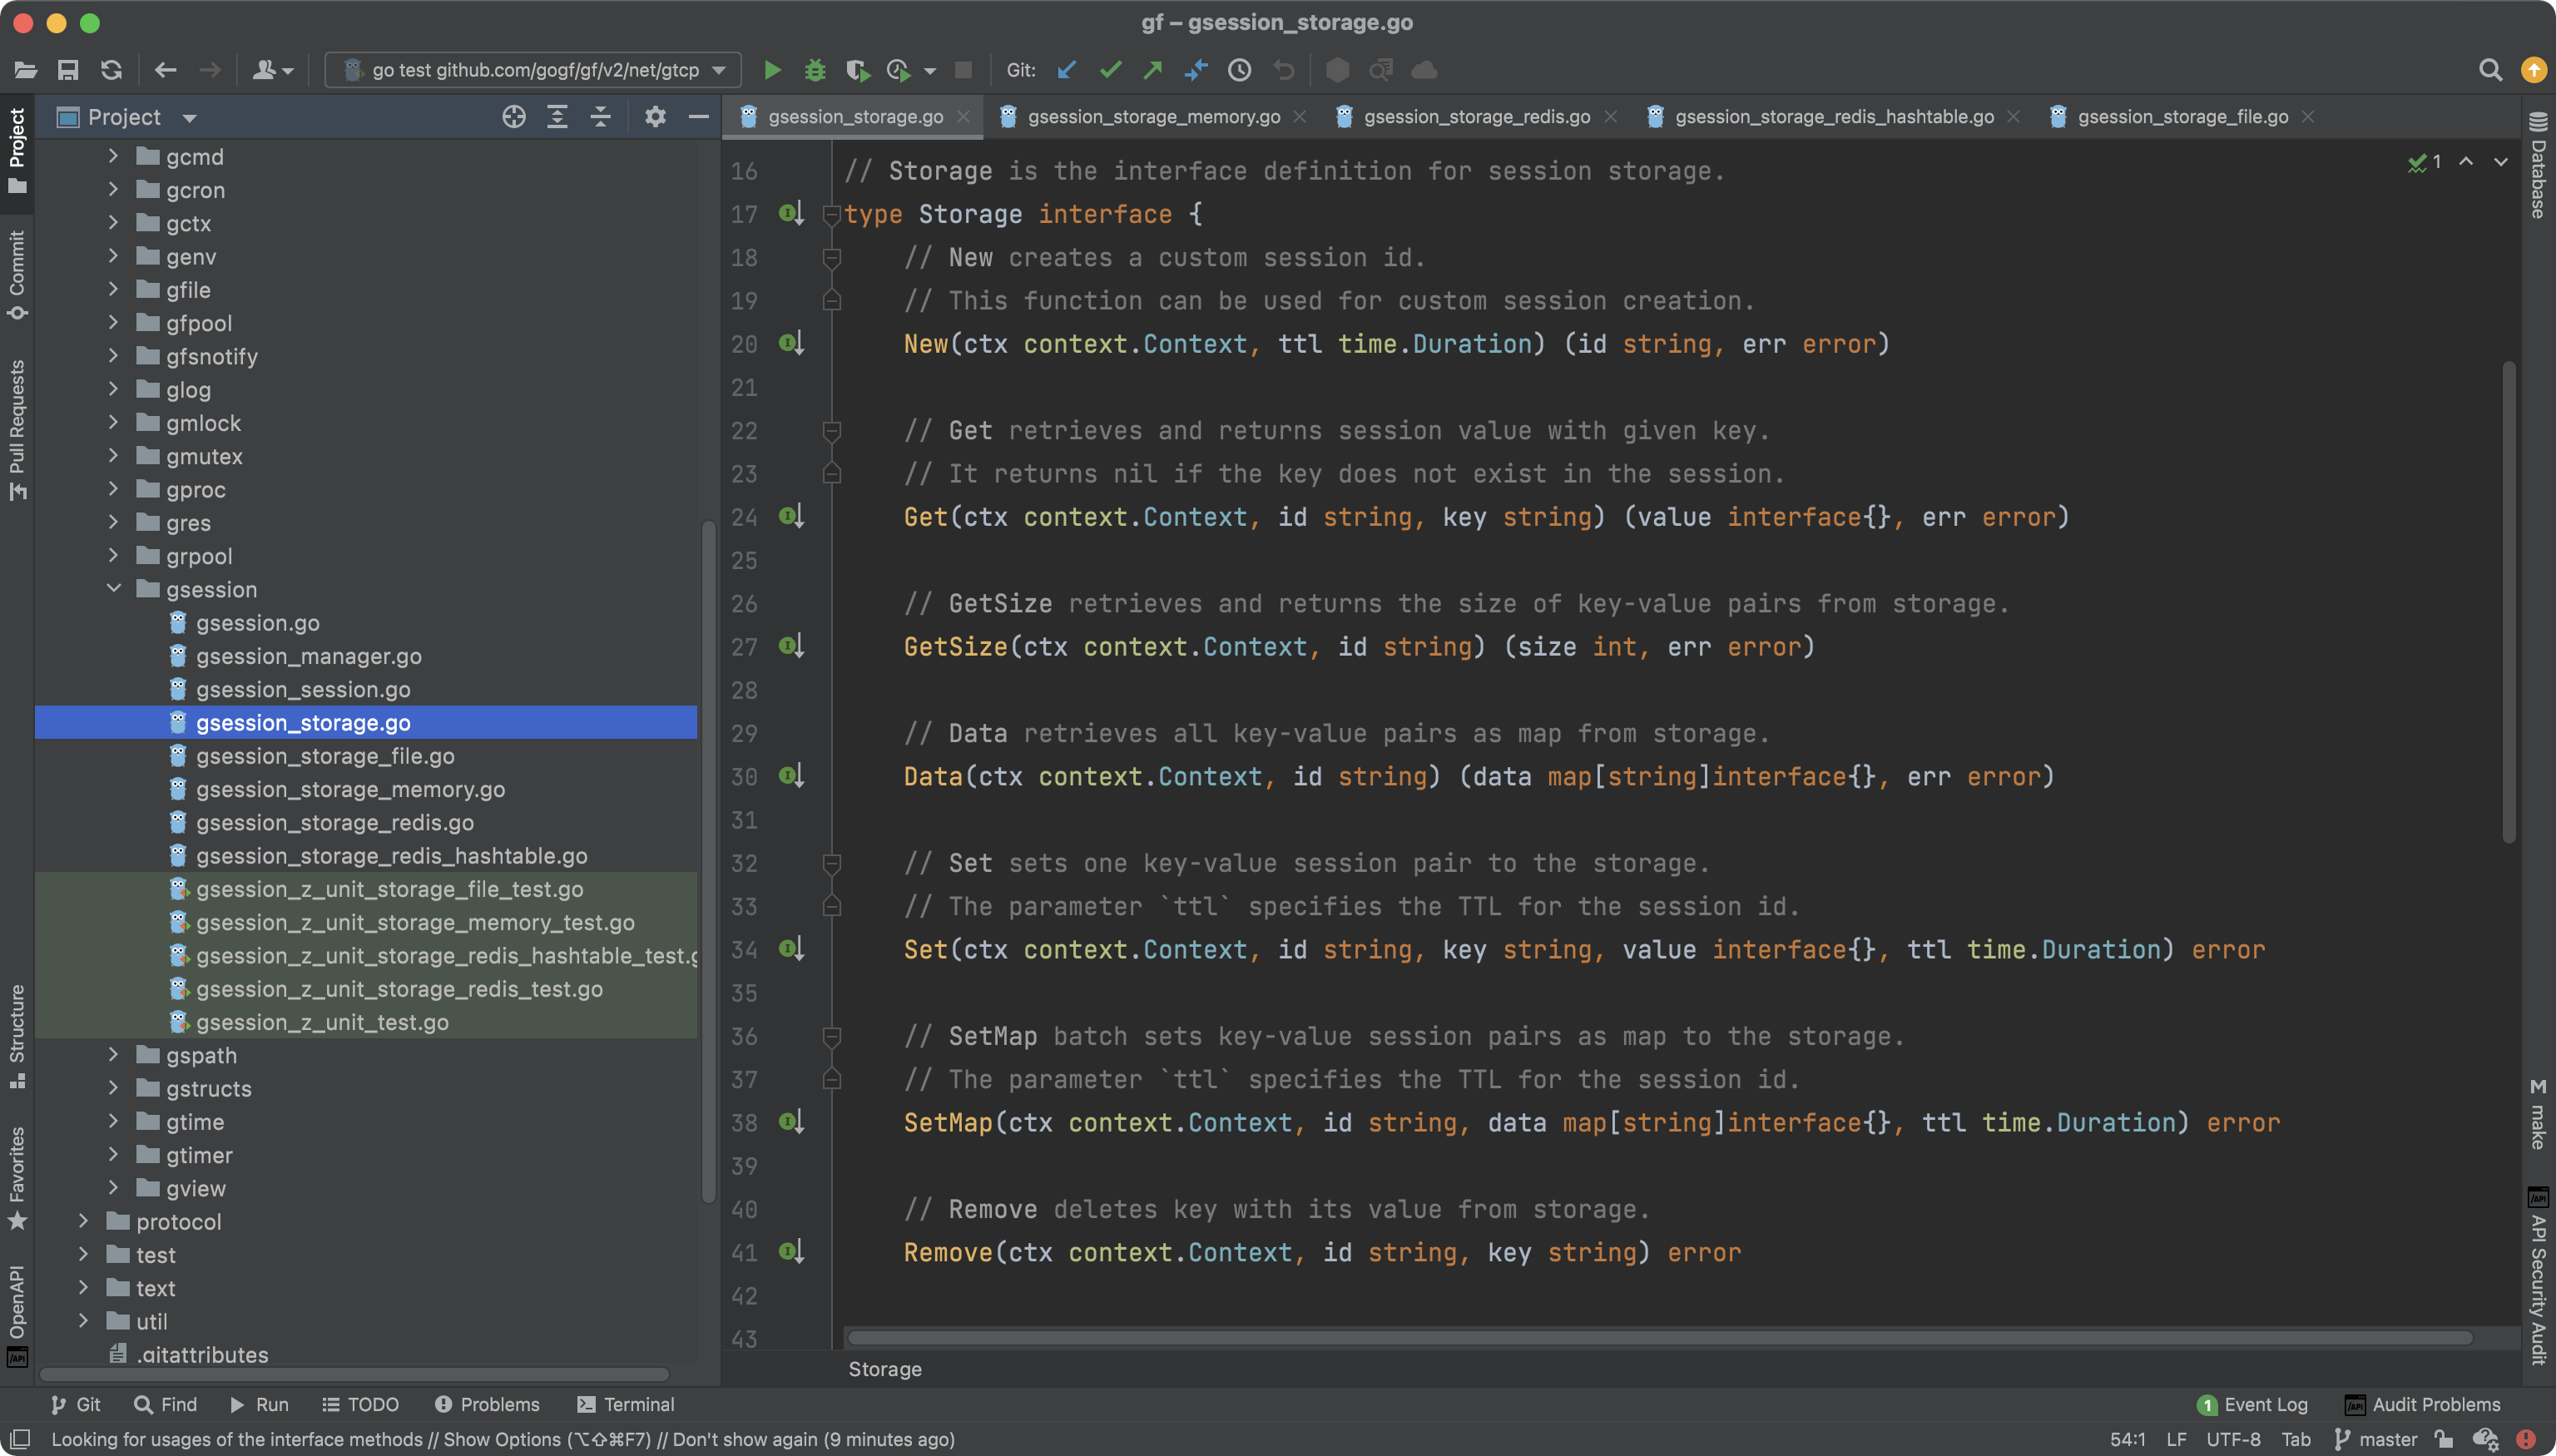Click Select Opened File crosshair icon
2556x1456 pixels.
click(x=514, y=117)
